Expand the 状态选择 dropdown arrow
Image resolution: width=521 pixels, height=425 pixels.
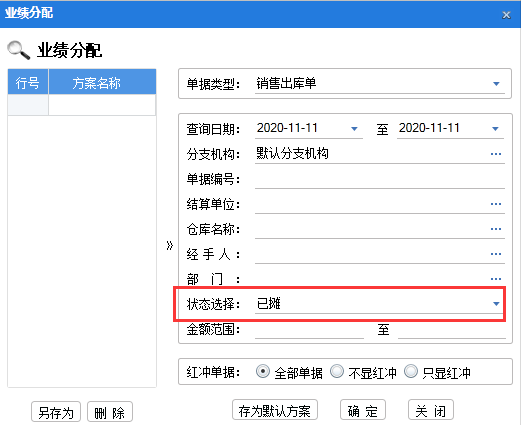click(x=496, y=304)
